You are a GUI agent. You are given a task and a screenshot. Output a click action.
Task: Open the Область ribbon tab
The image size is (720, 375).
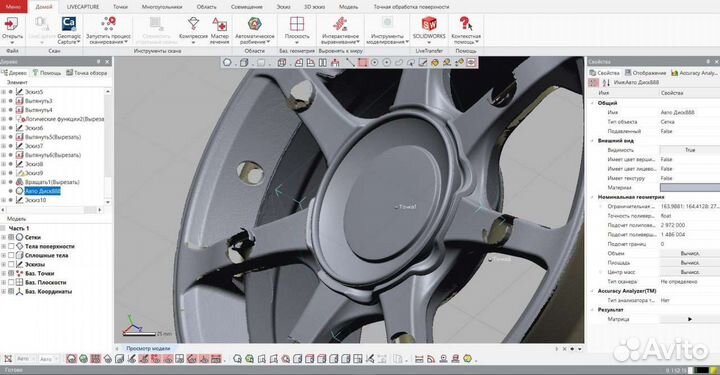(206, 7)
